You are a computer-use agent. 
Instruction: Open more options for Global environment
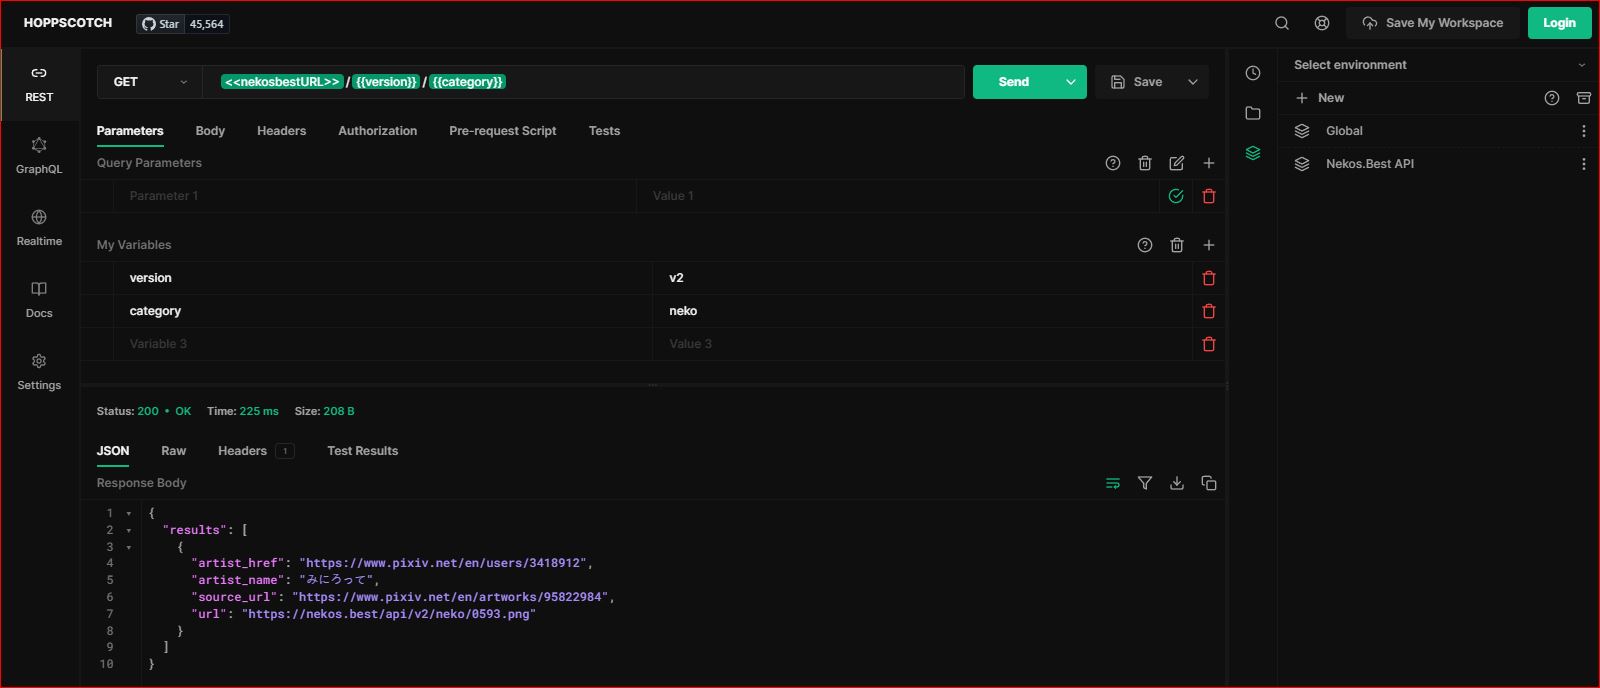point(1584,131)
